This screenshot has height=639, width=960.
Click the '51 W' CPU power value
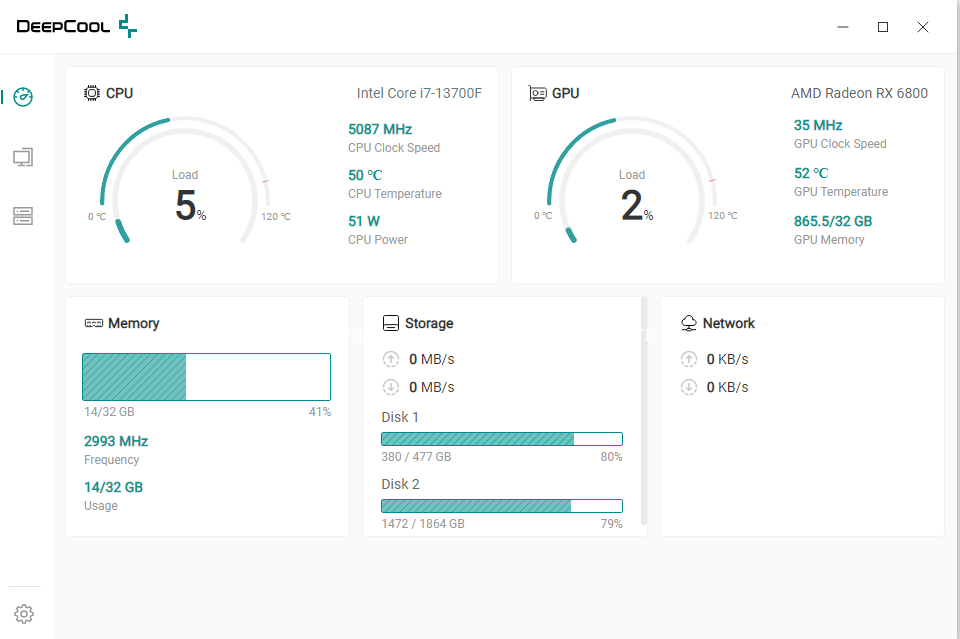[364, 221]
